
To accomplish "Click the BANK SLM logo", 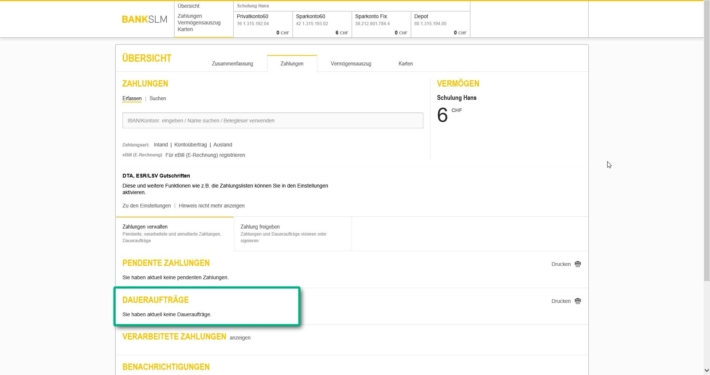I will point(144,19).
